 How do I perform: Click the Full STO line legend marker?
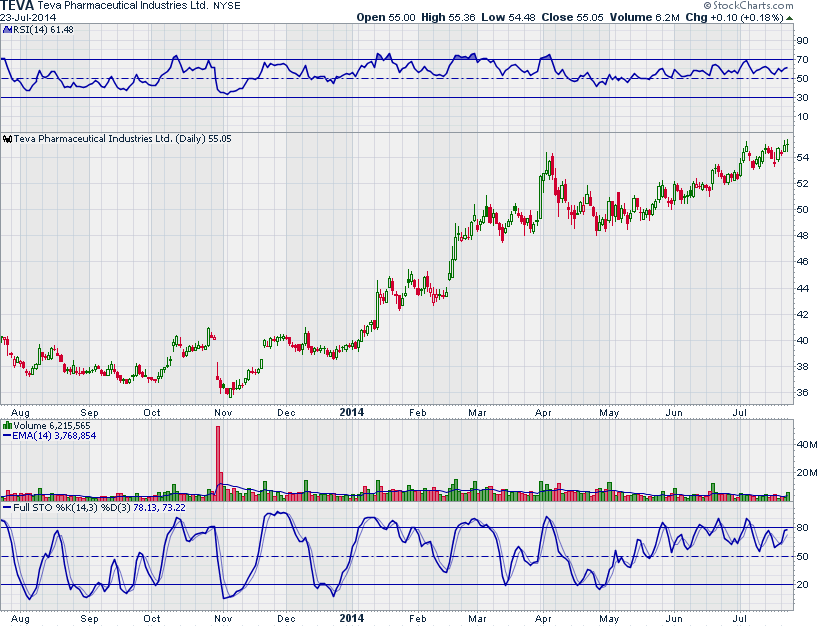[6, 507]
